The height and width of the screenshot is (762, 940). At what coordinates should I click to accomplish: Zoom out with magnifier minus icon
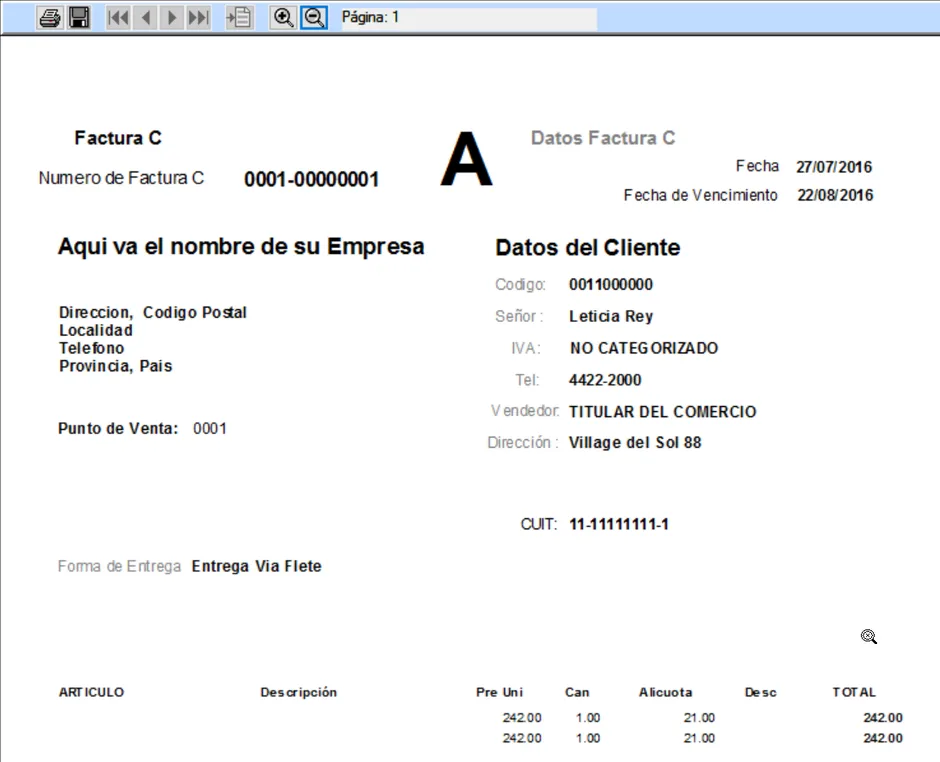click(314, 17)
